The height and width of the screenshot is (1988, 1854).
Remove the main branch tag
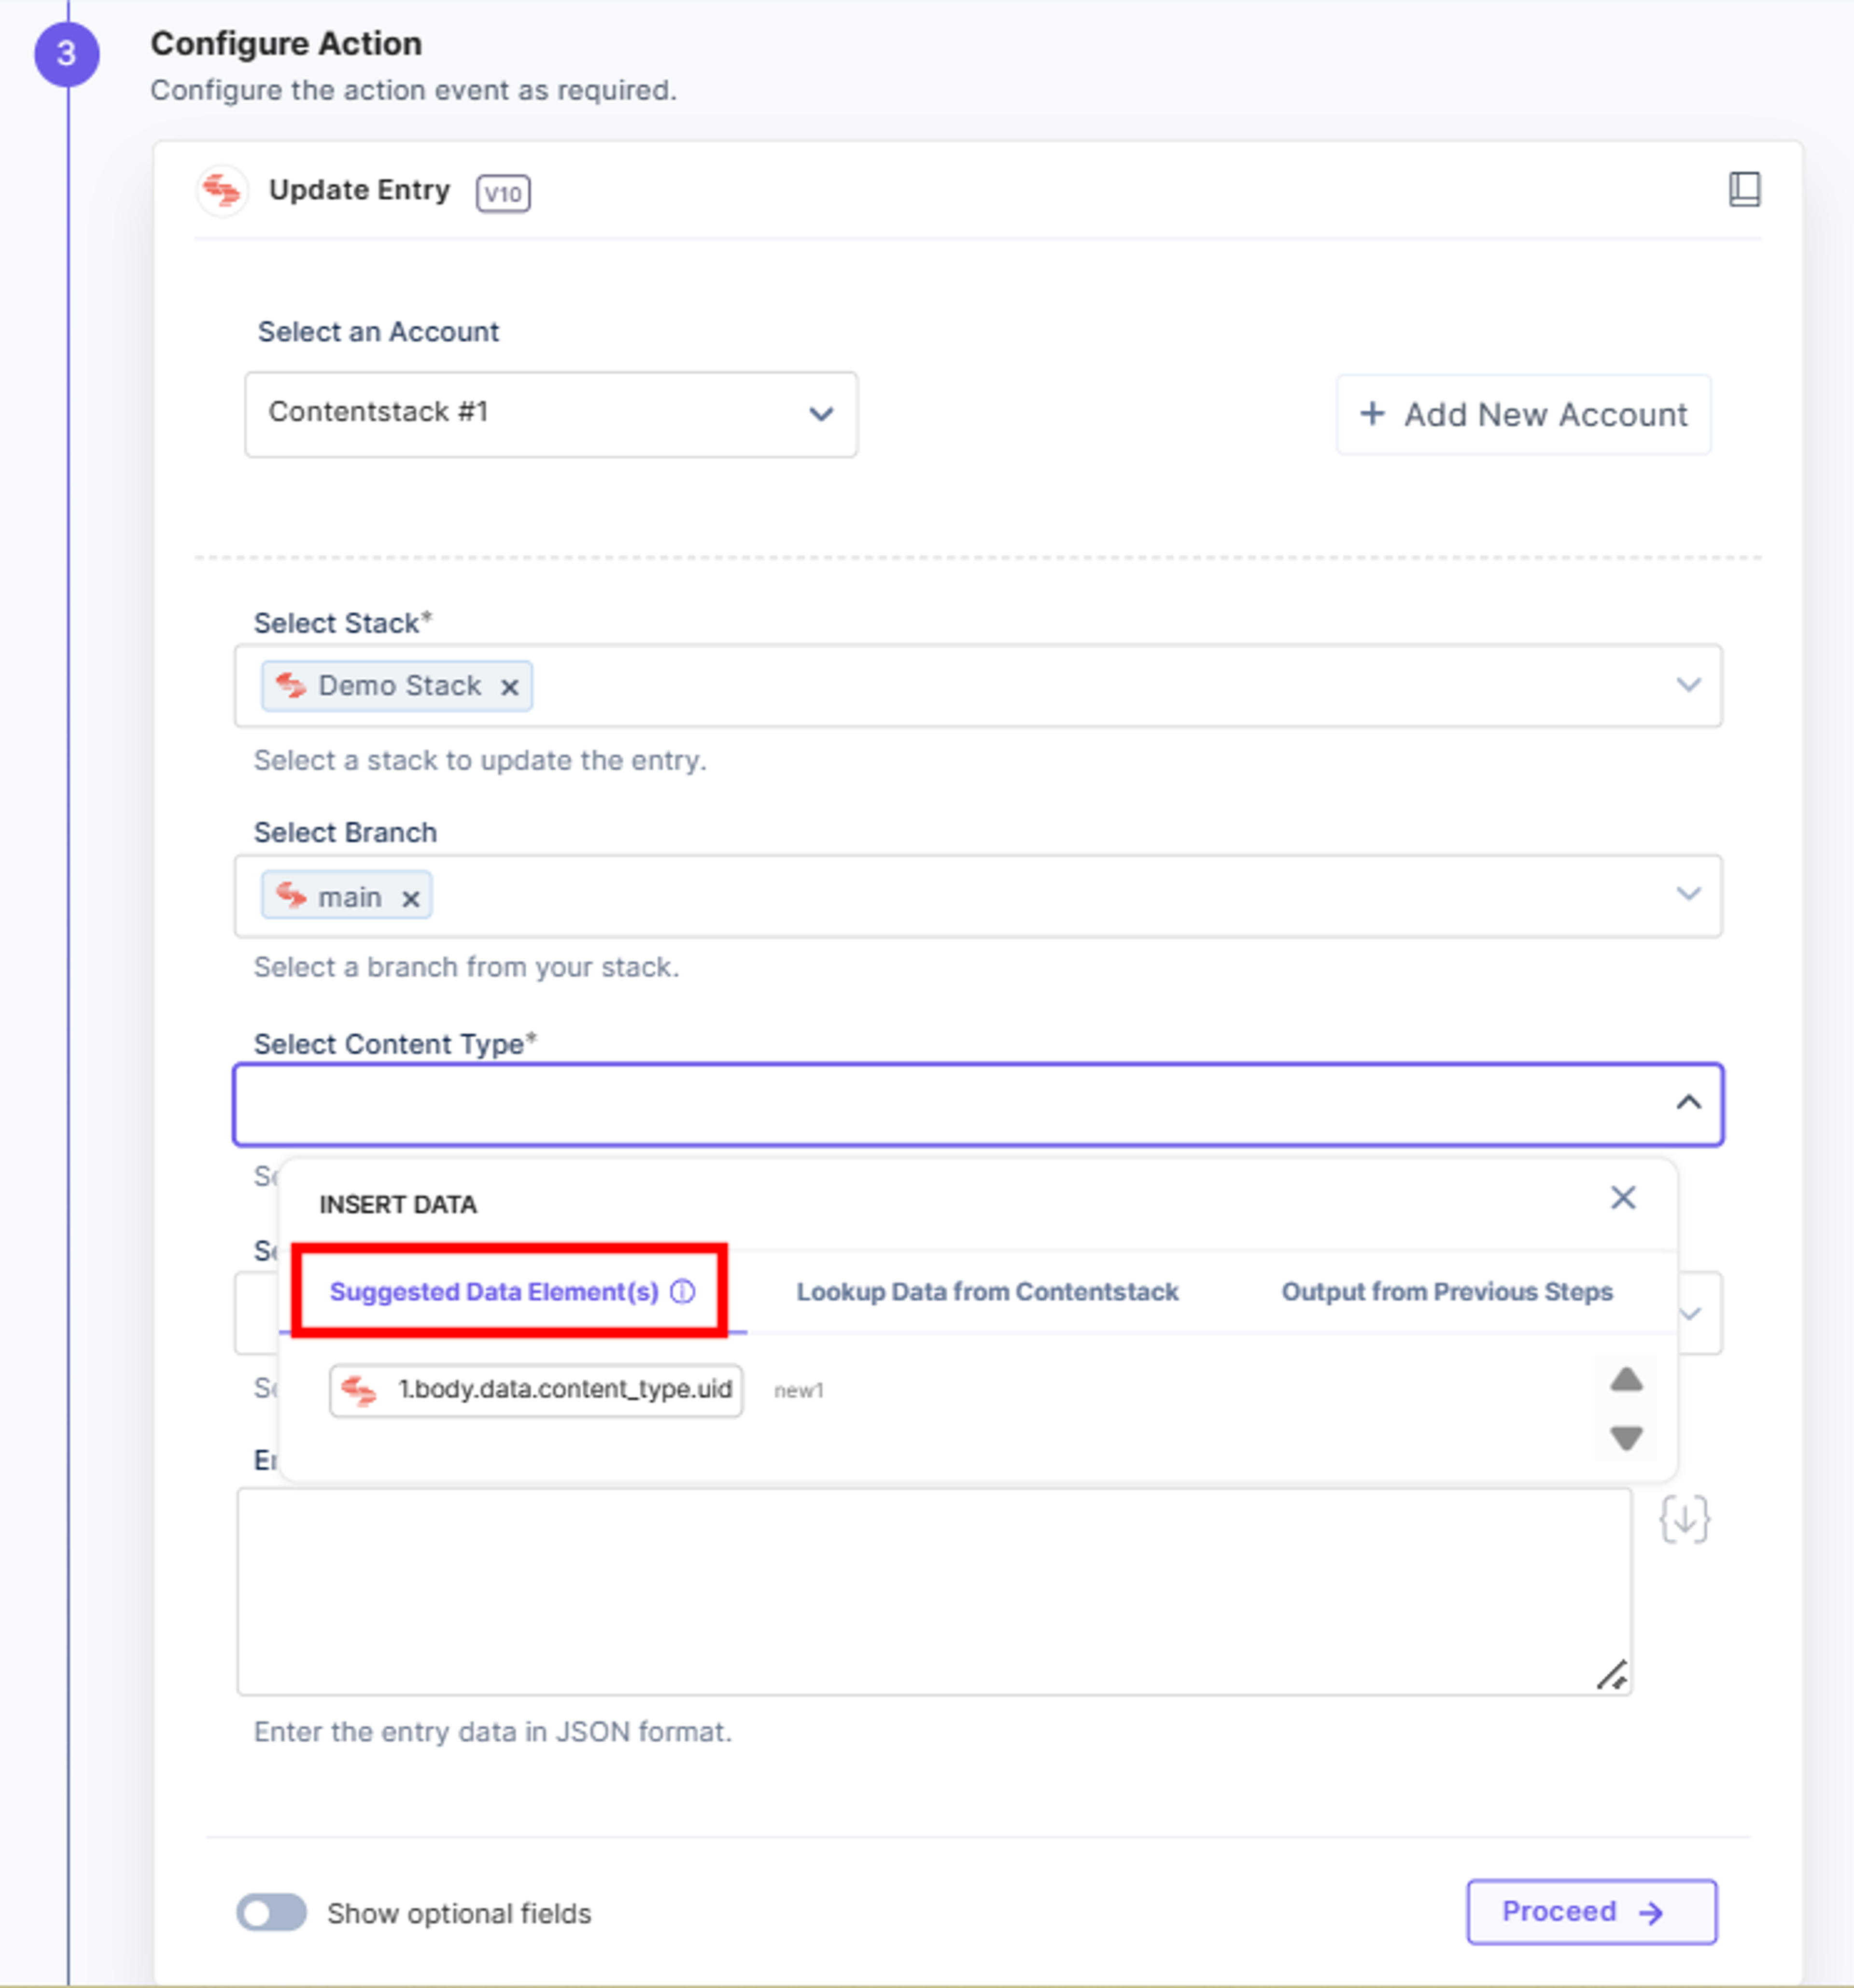pyautogui.click(x=410, y=898)
